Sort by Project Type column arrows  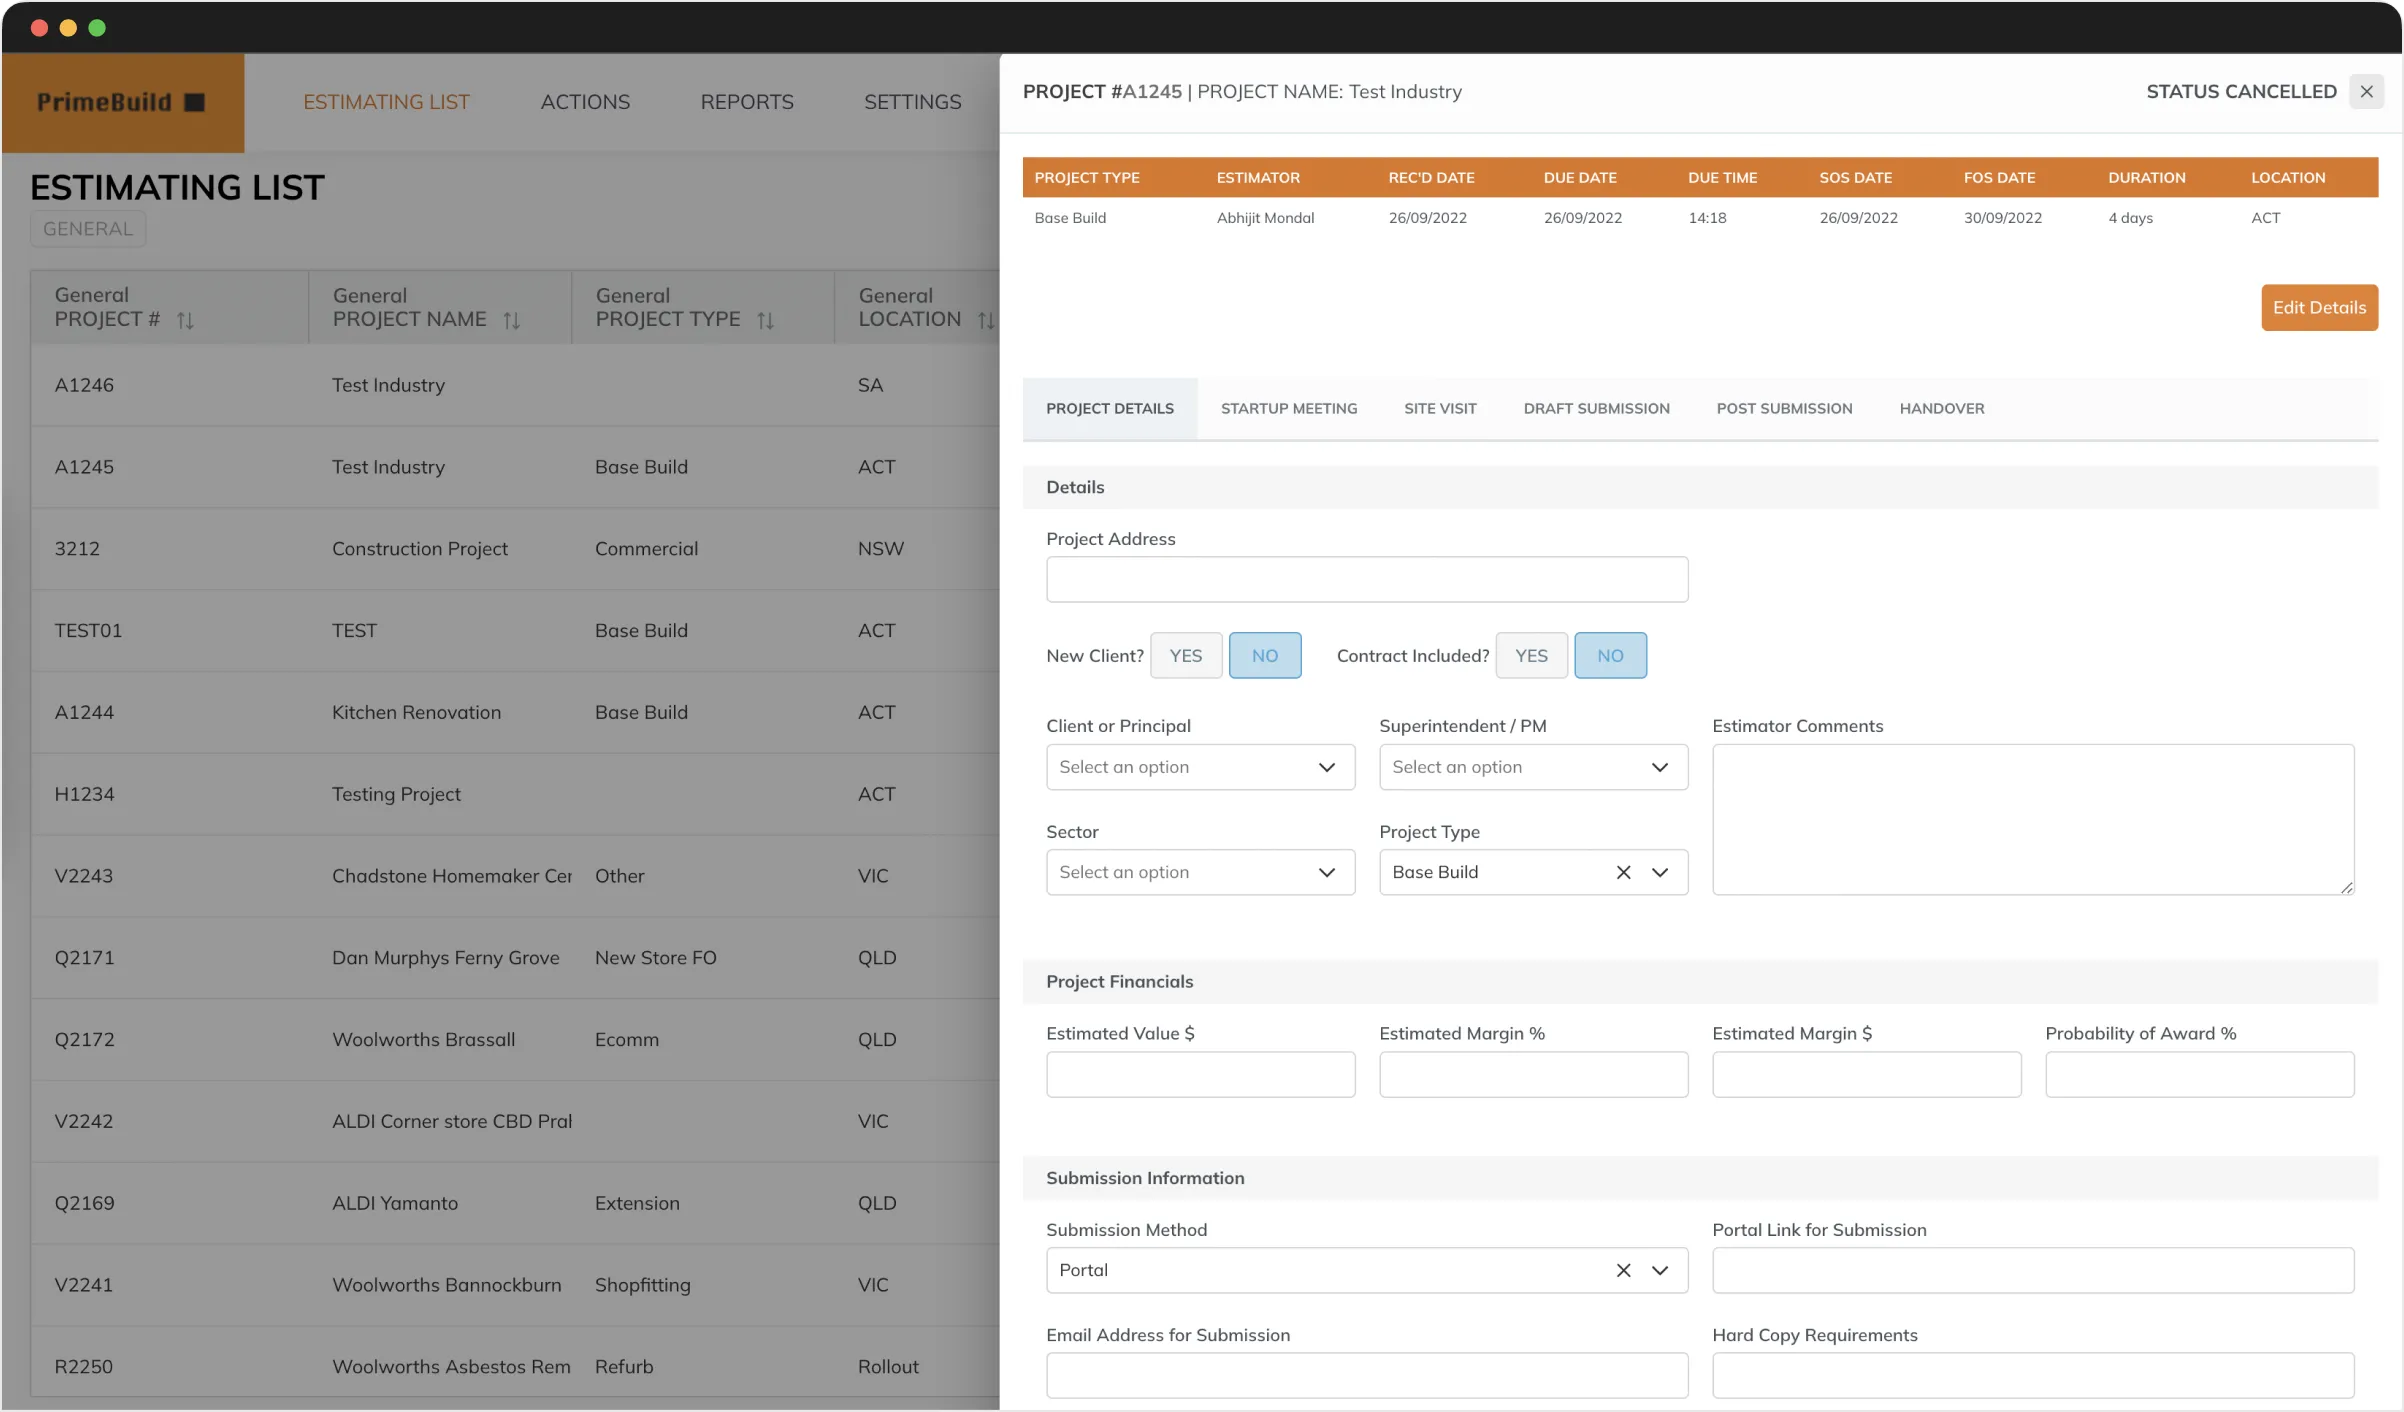[765, 321]
